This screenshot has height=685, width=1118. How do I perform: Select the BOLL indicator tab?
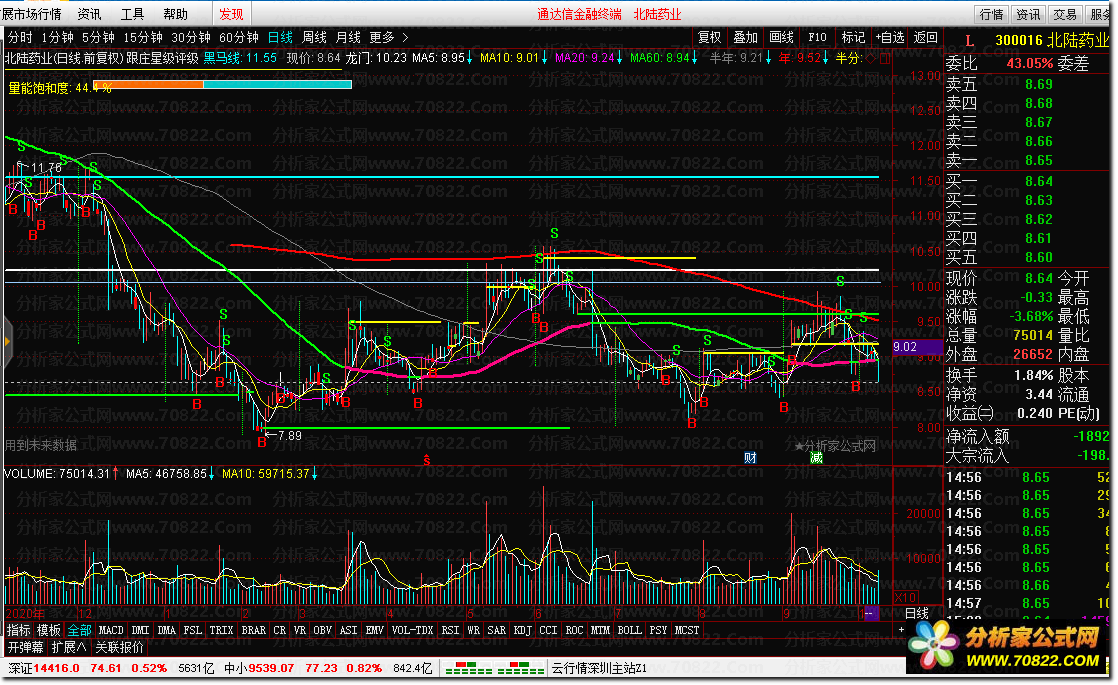coord(629,630)
